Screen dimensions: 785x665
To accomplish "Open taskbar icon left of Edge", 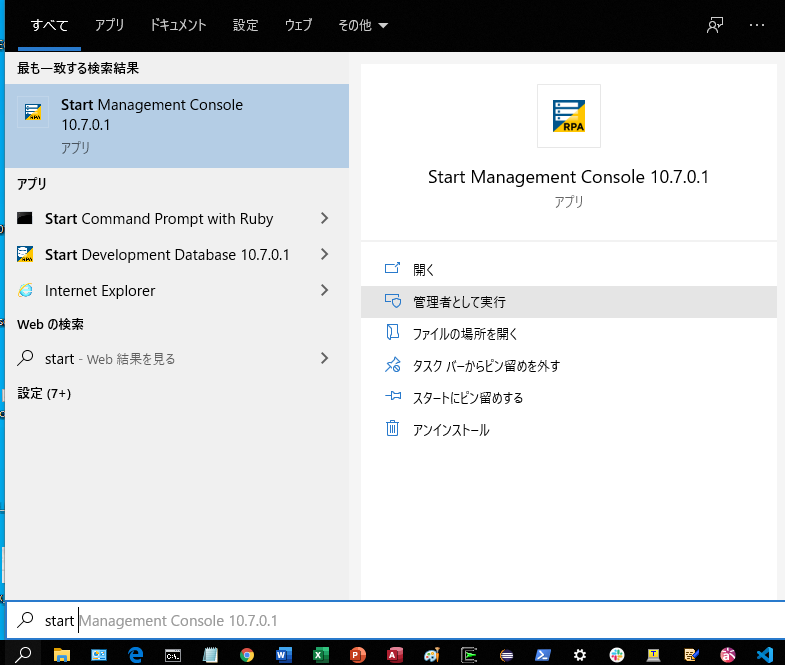I will (99, 654).
